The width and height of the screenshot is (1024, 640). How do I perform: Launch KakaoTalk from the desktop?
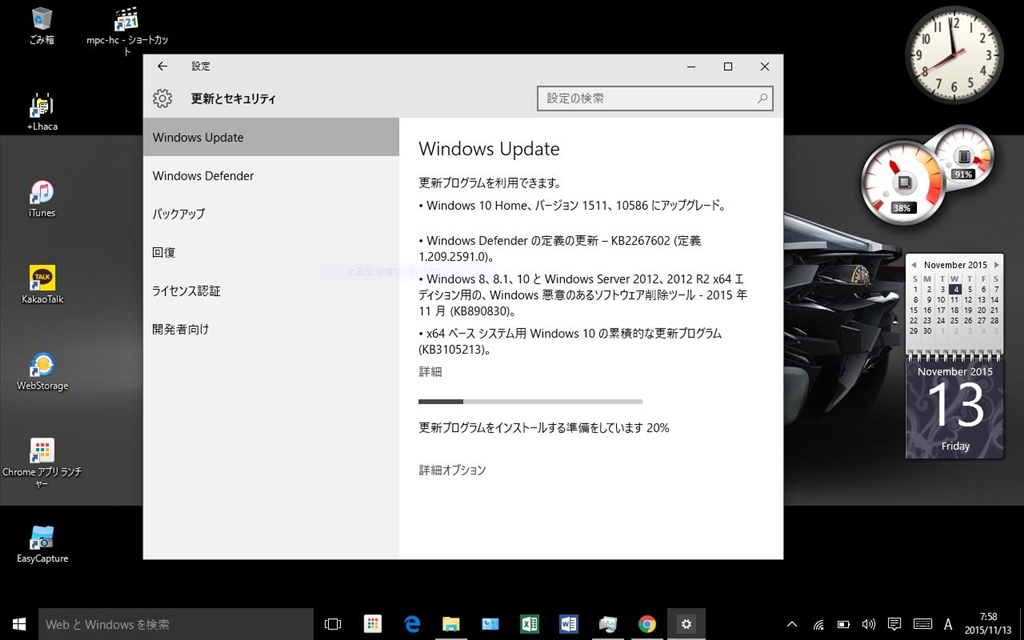(x=42, y=285)
